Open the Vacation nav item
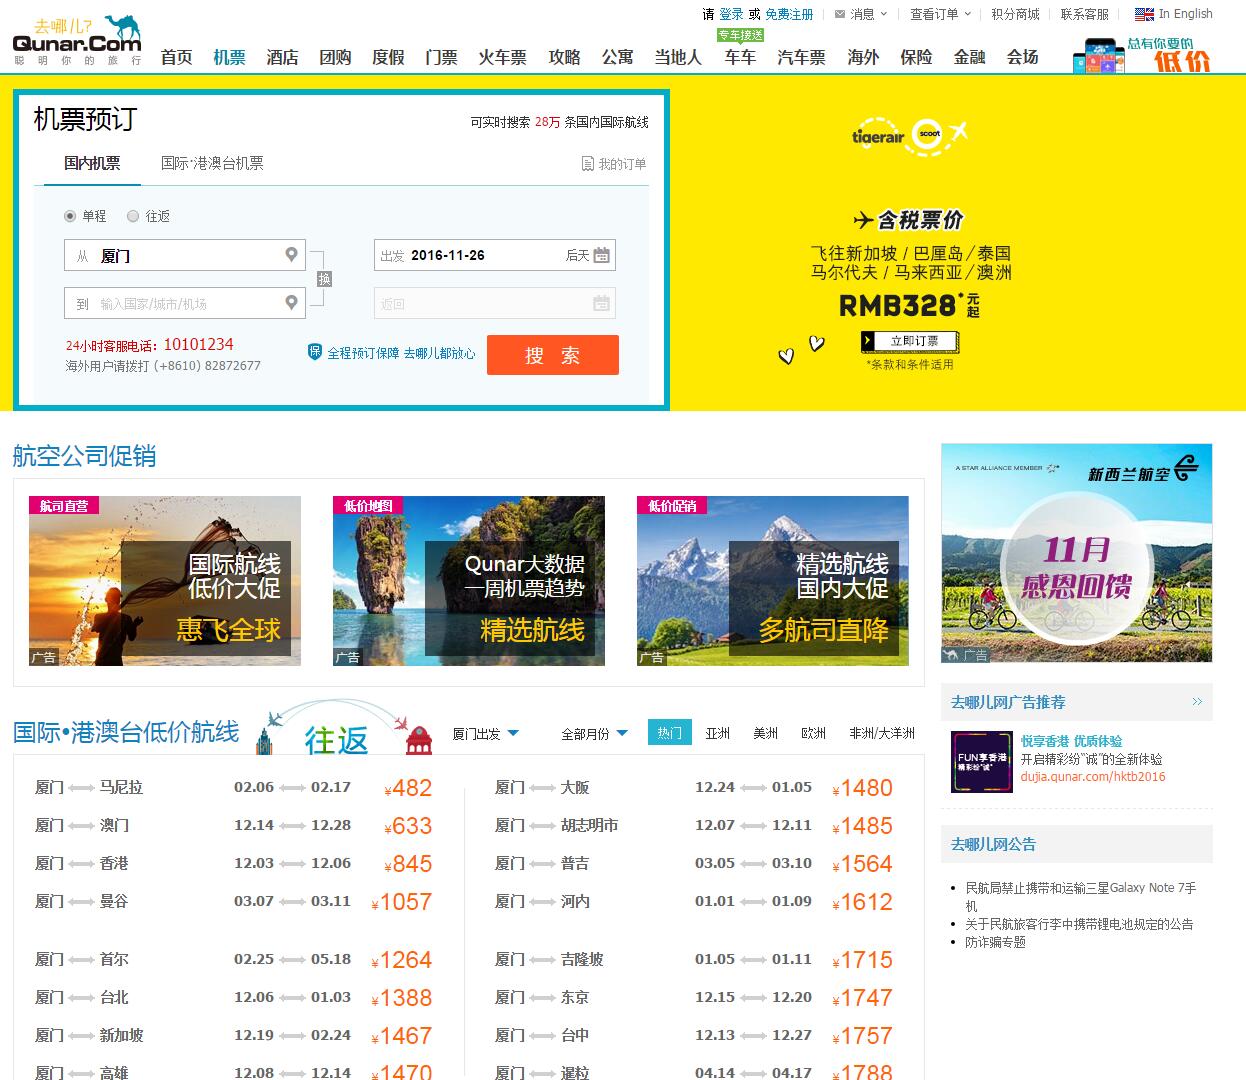The width and height of the screenshot is (1246, 1080). [388, 58]
